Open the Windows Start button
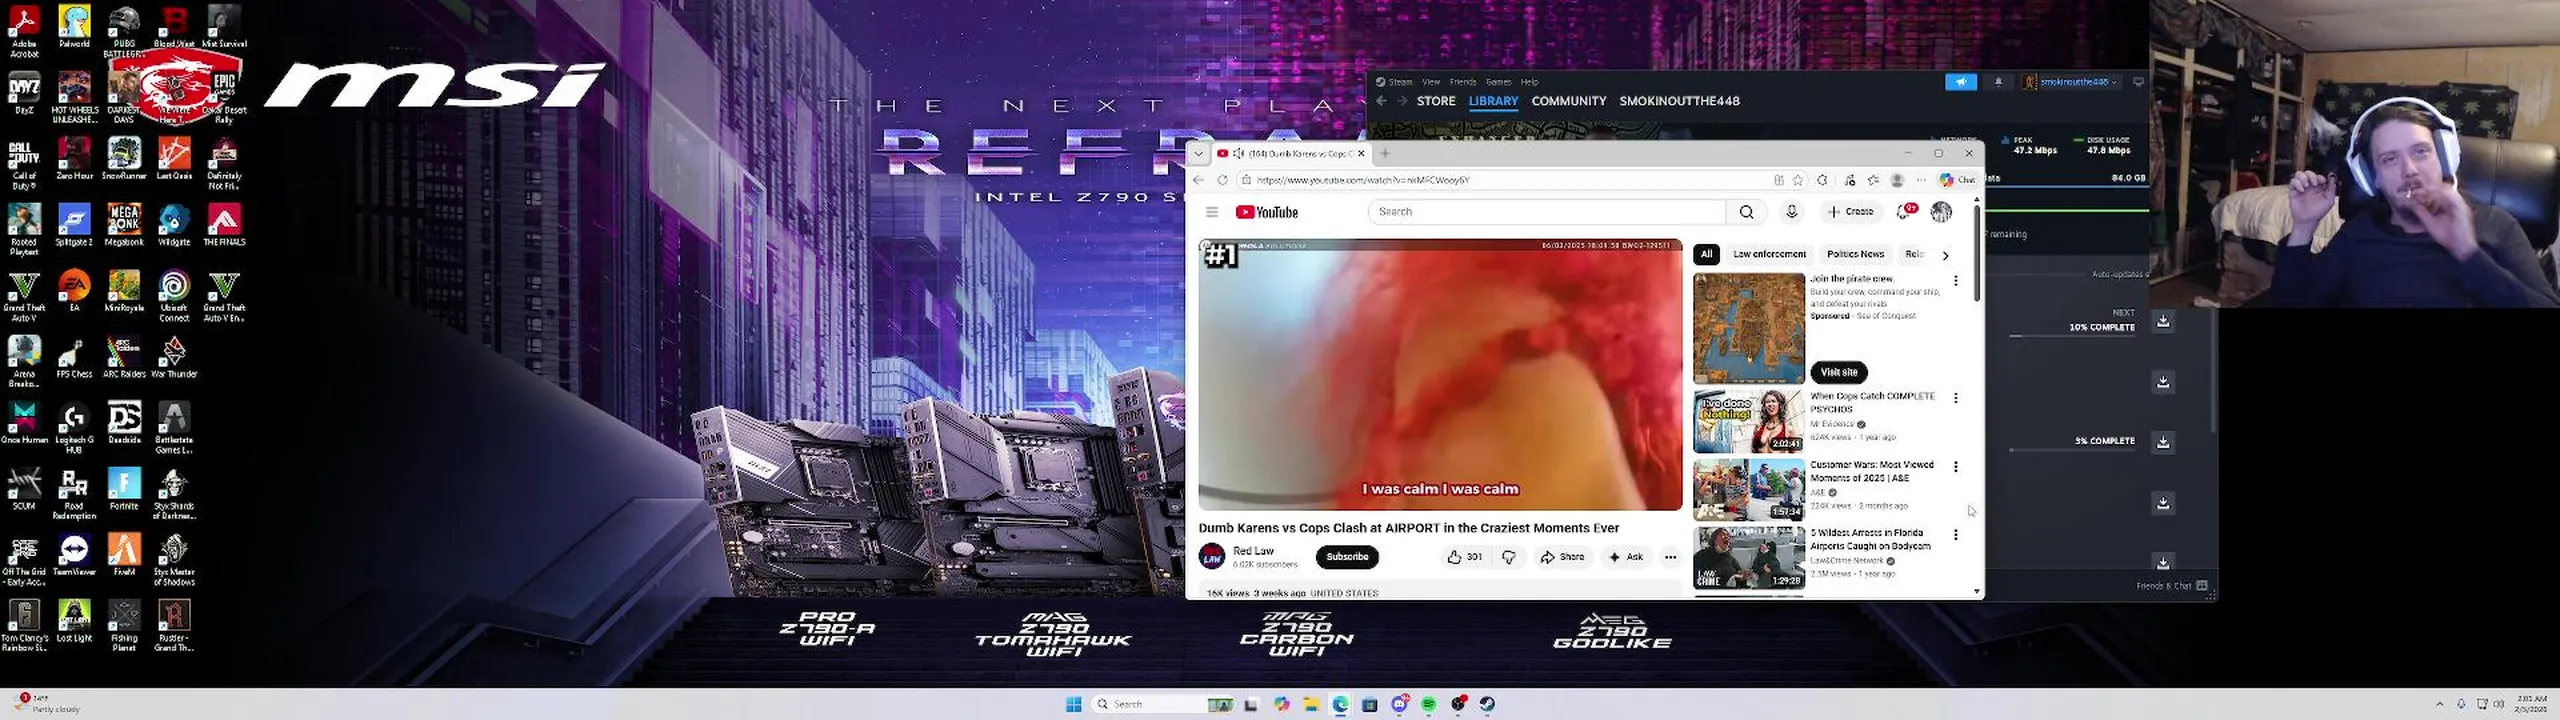2560x720 pixels. point(1073,704)
